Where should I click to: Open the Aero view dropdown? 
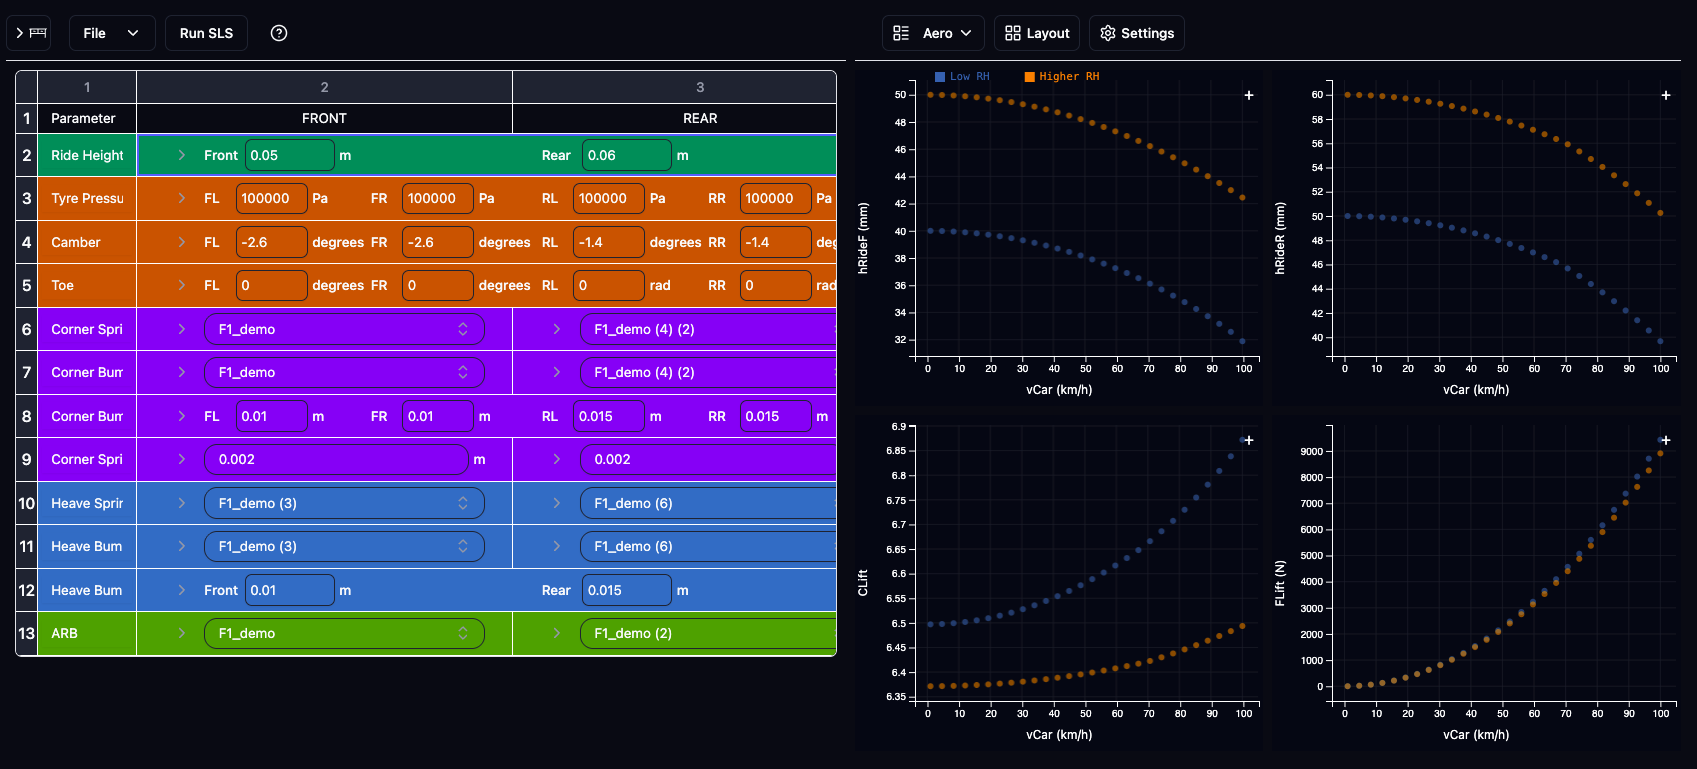[933, 33]
